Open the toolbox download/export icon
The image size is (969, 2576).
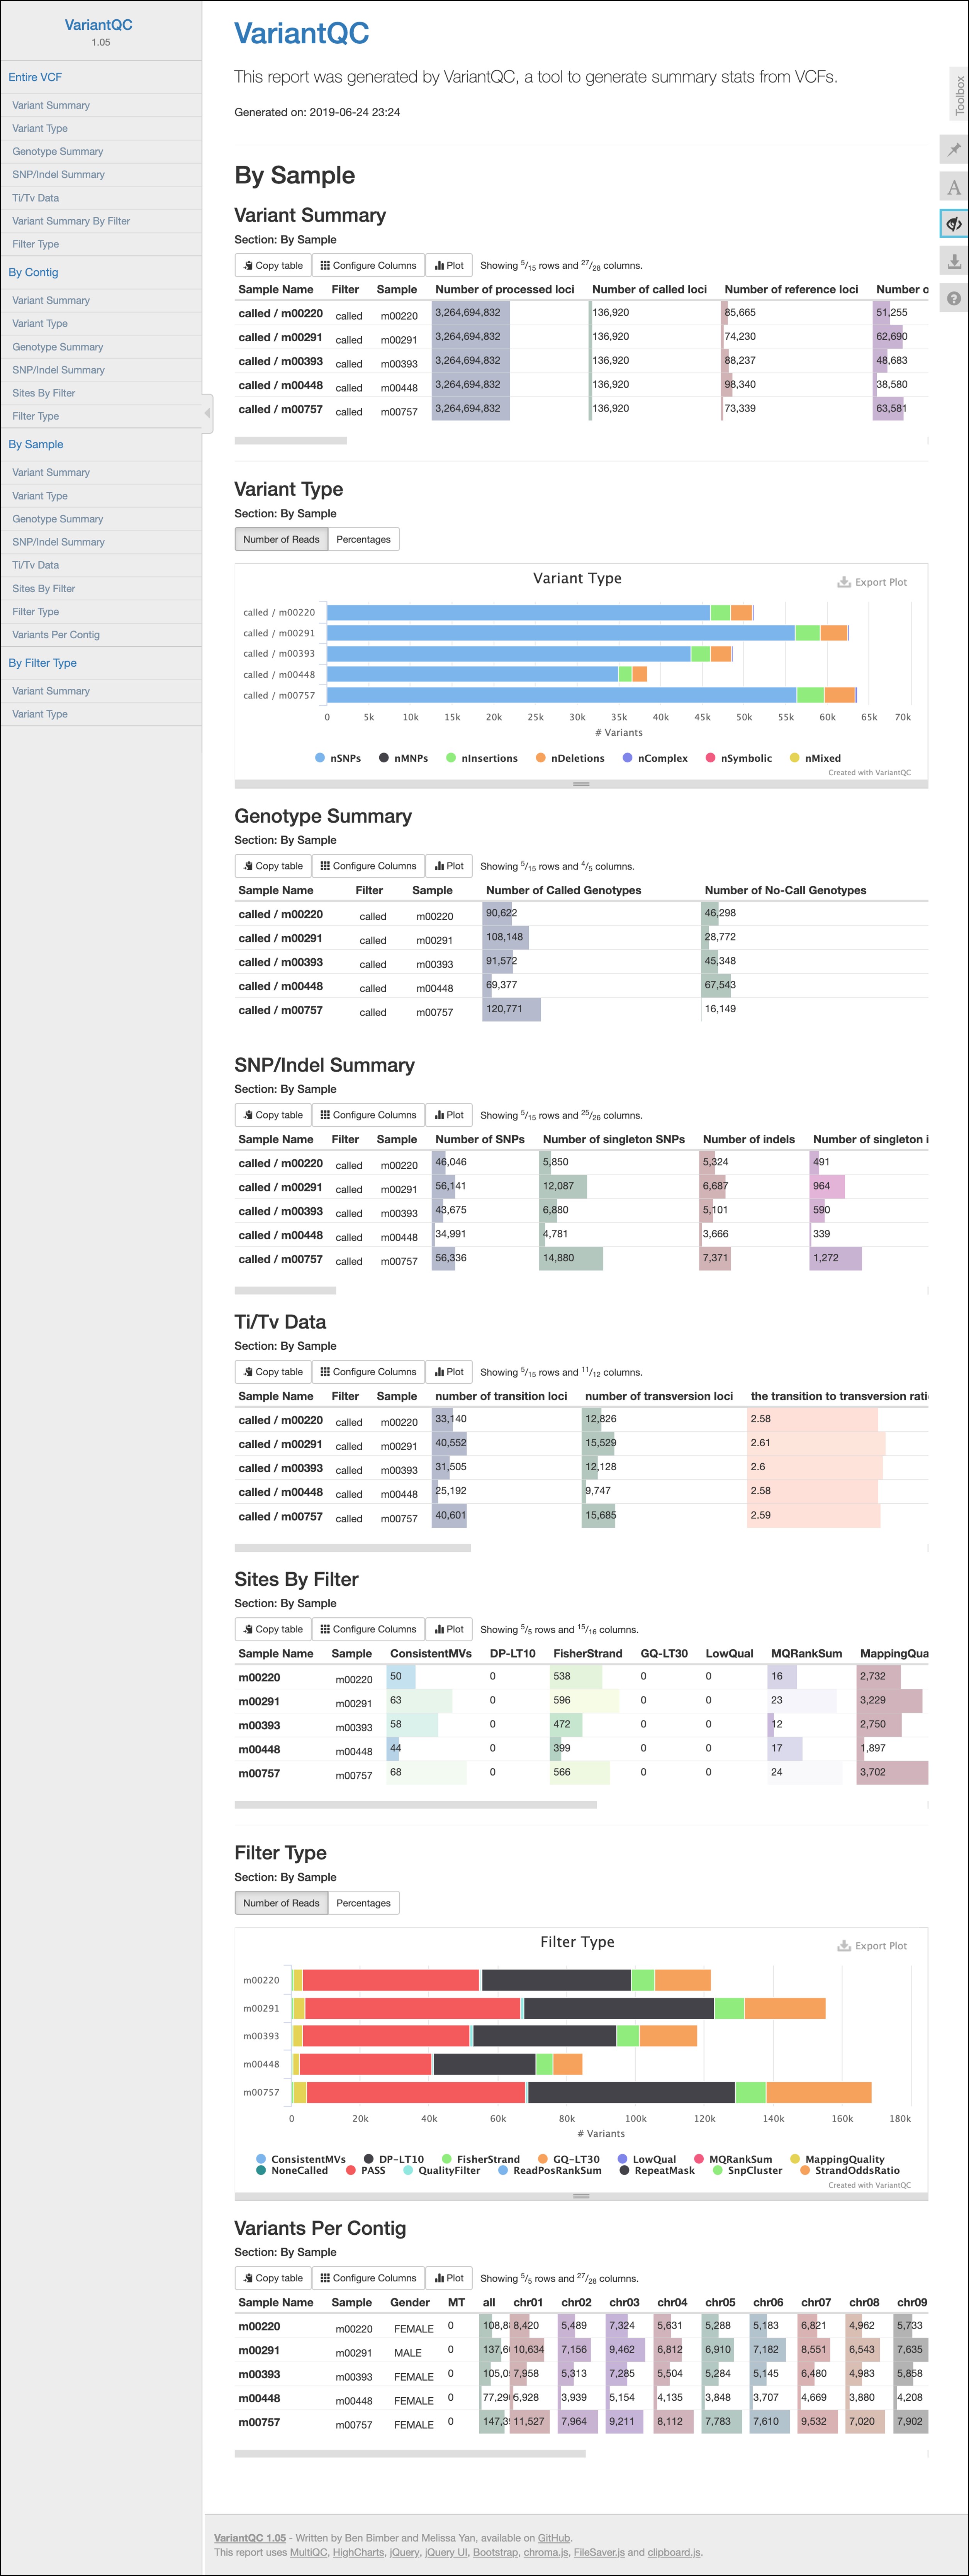(x=954, y=261)
